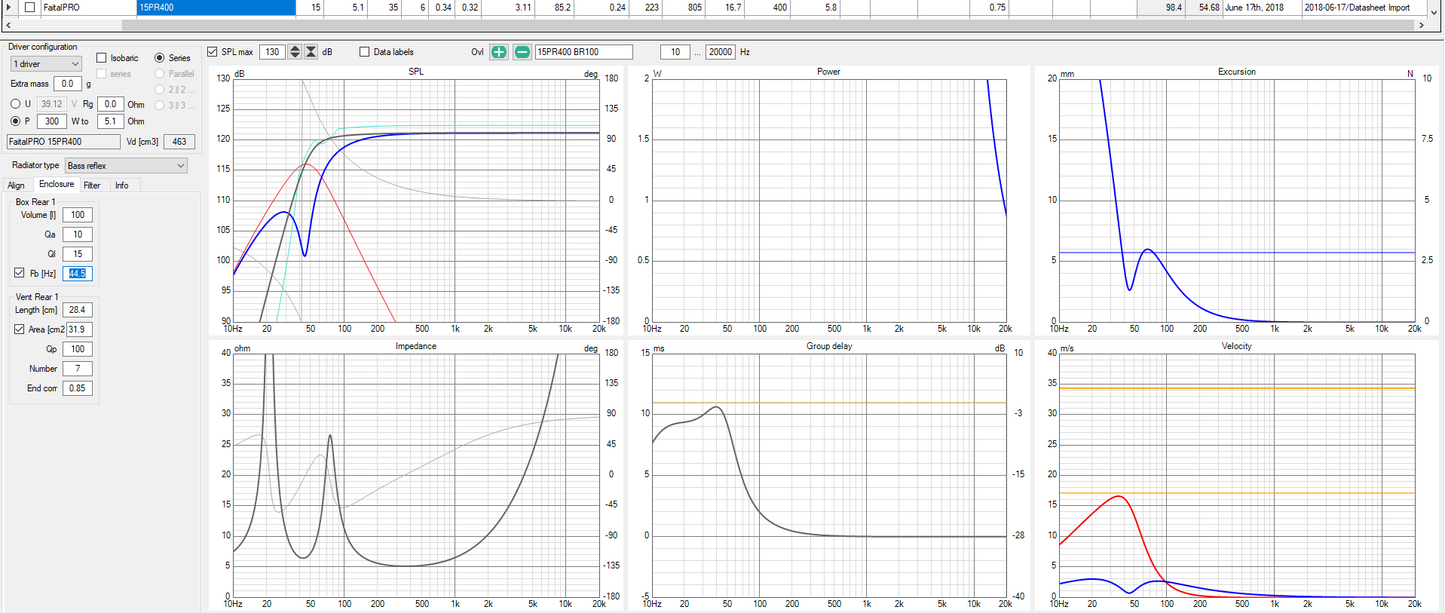This screenshot has width=1445, height=613.
Task: Select the U voltage radio button
Action: [16, 103]
